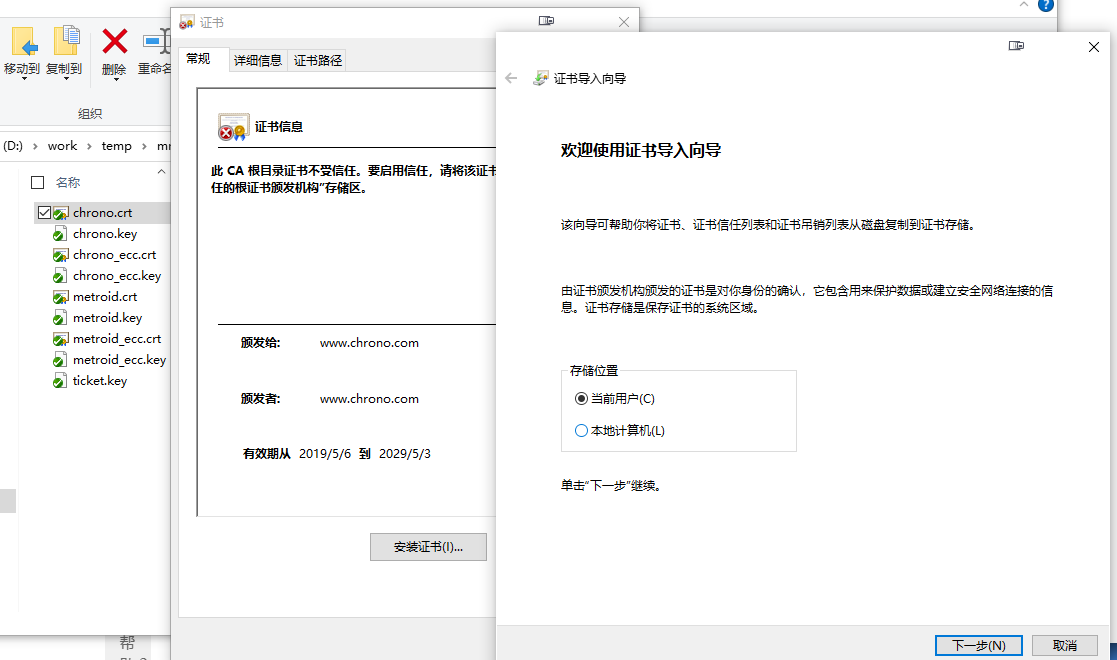Viewport: 1117px width, 660px height.
Task: Click the metroid.crt certificate file icon
Action: click(x=61, y=297)
